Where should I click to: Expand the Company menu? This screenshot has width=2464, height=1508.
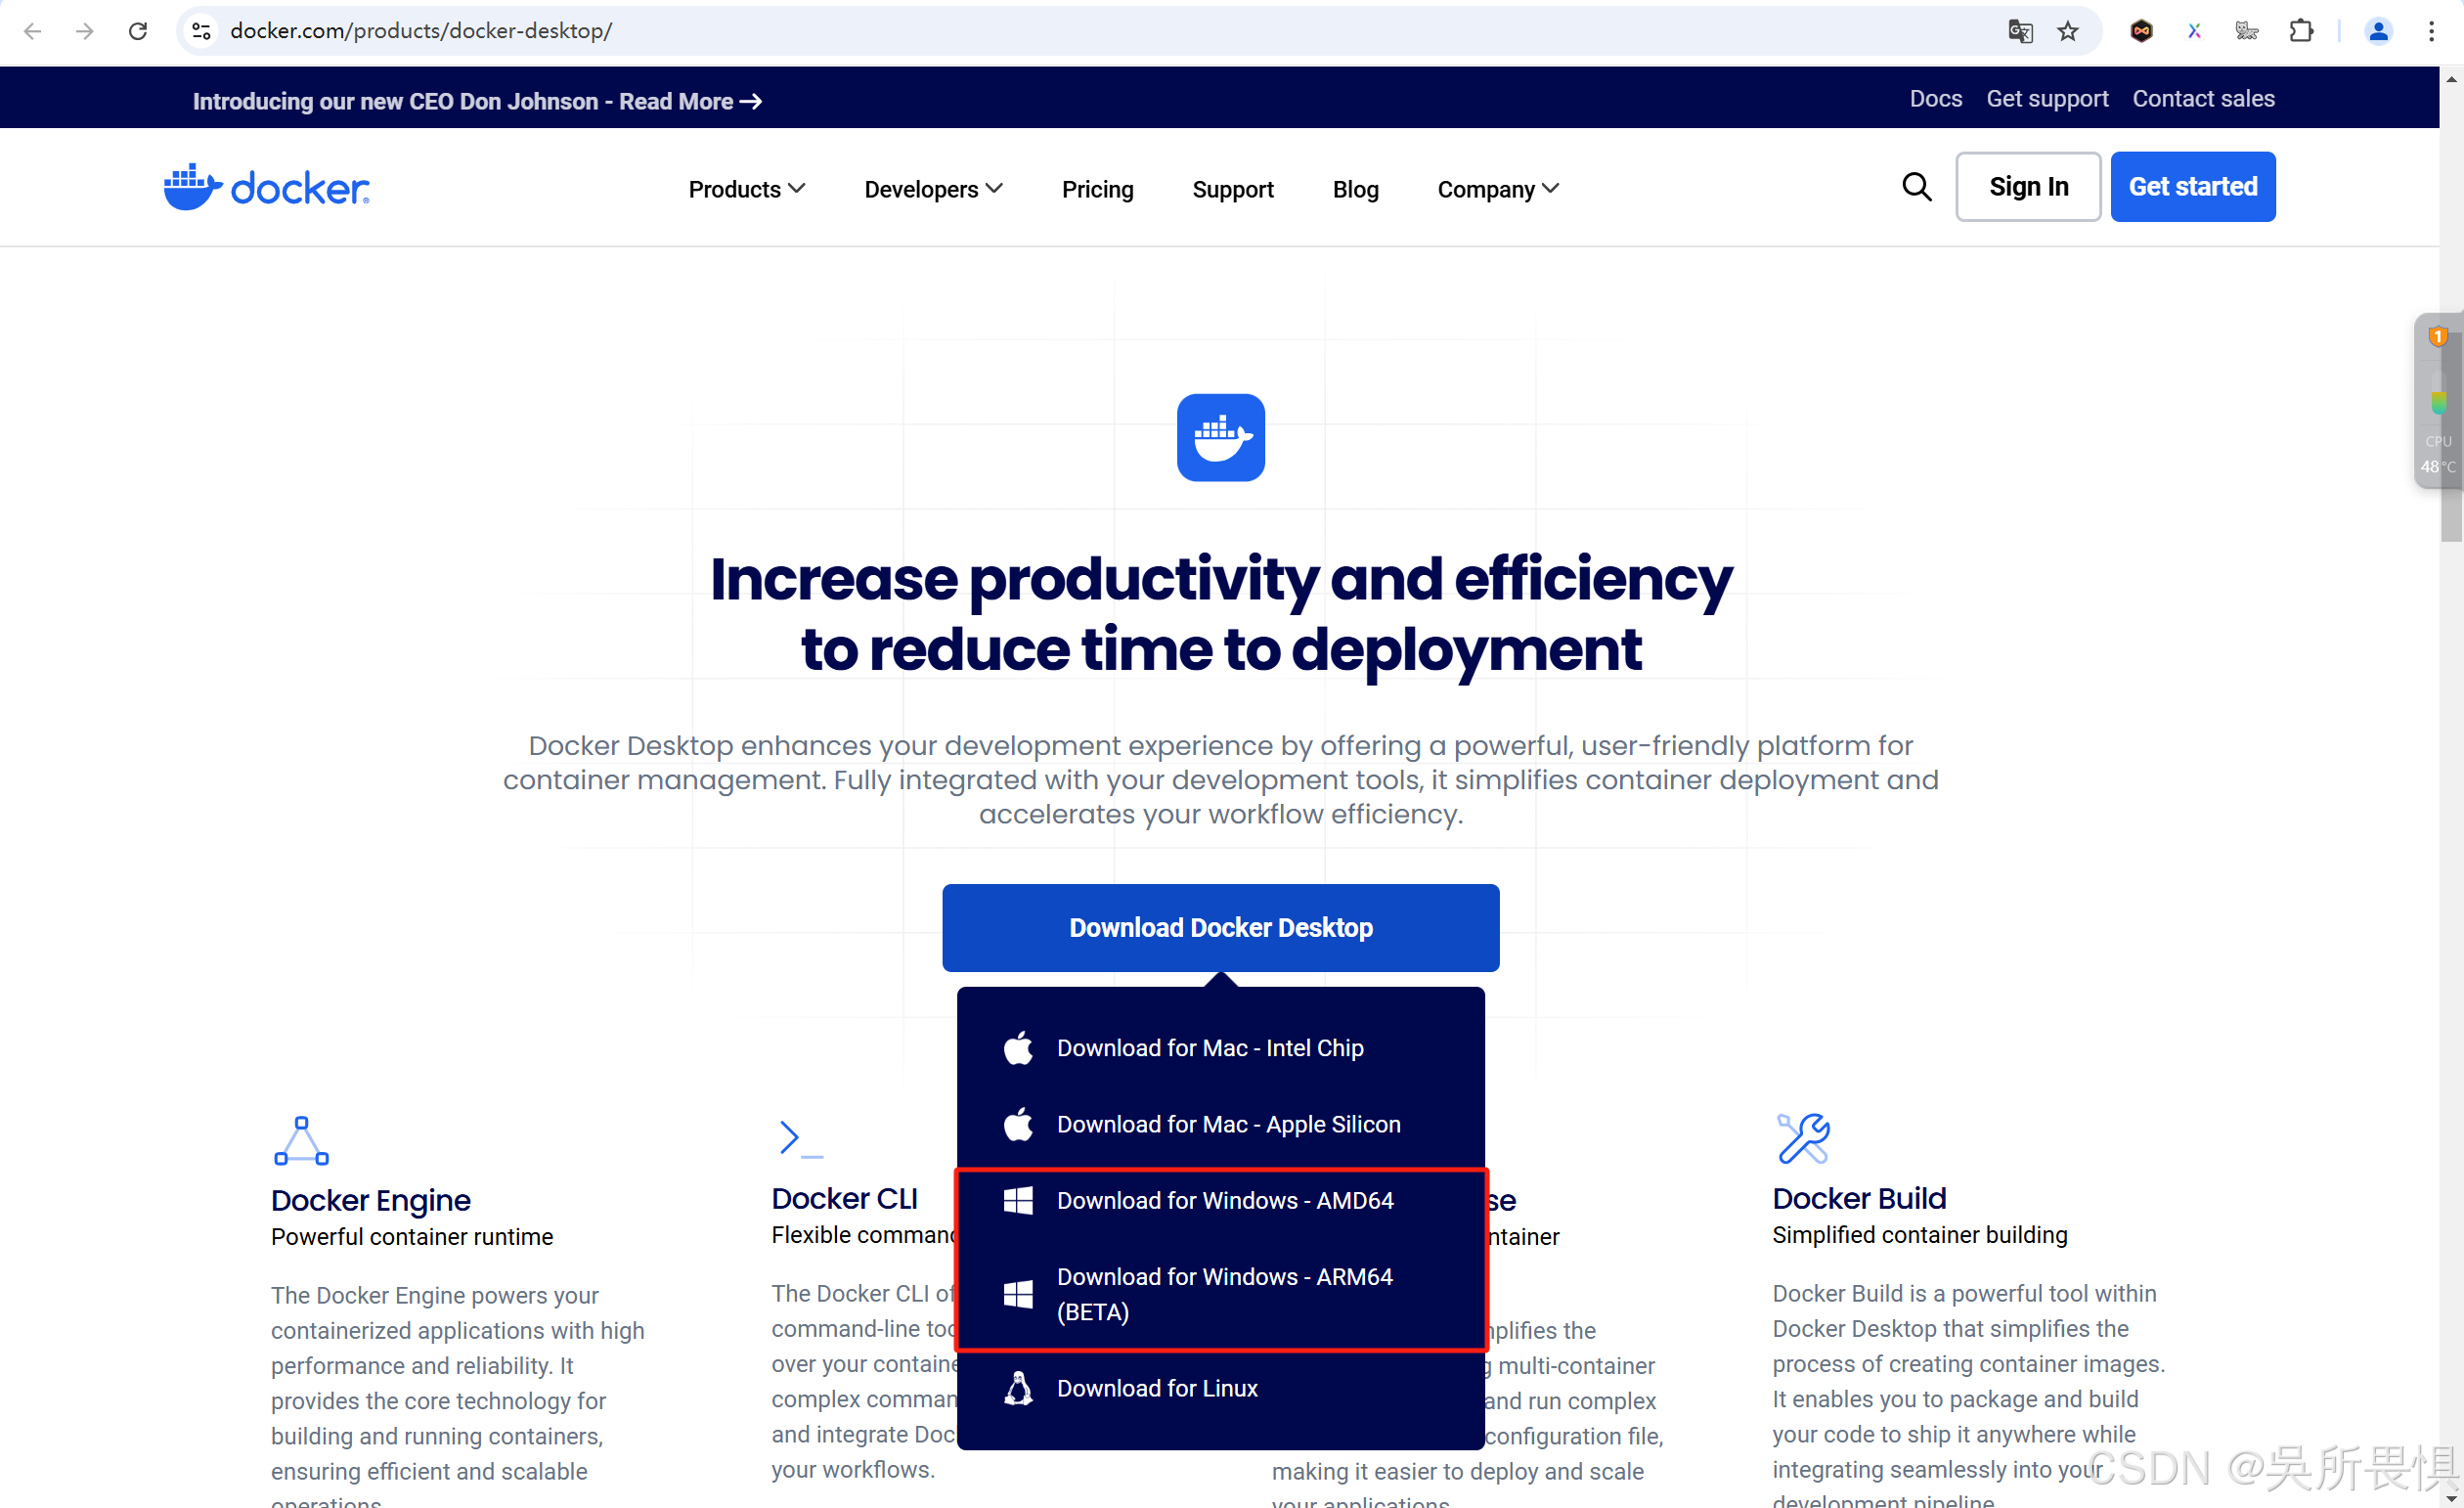point(1498,189)
